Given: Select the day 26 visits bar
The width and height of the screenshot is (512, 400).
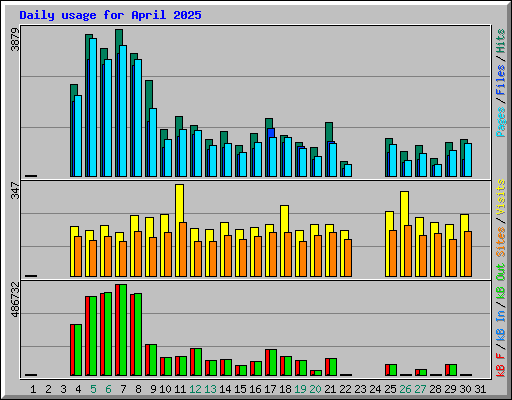Looking at the screenshot, I should click(x=404, y=208).
